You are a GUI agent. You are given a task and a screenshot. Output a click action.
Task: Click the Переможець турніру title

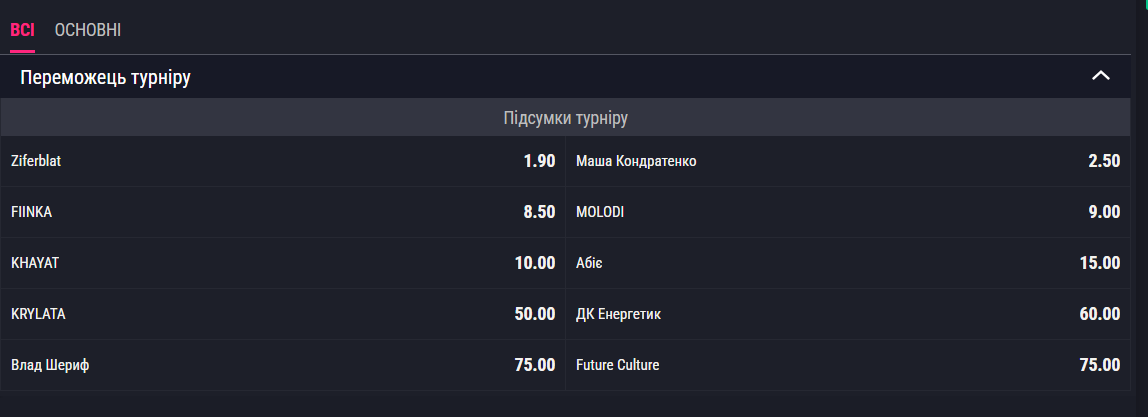(x=105, y=78)
